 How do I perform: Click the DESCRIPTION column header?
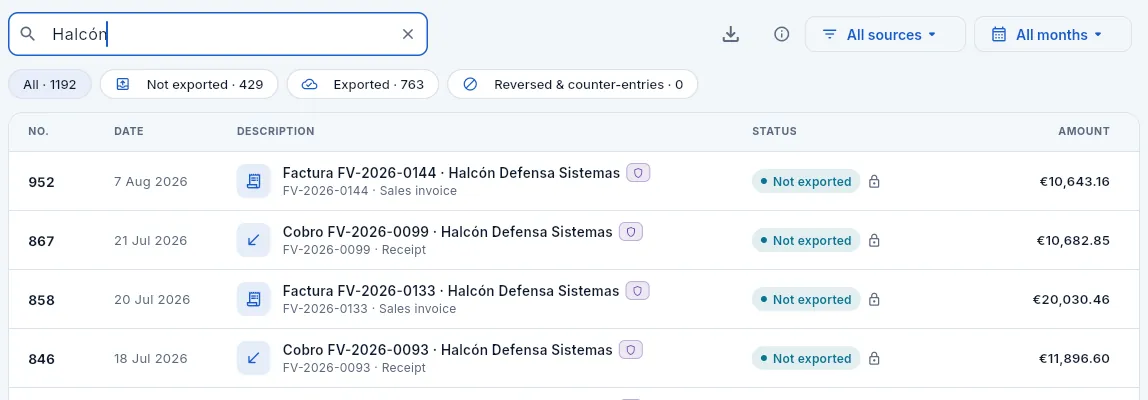coord(275,131)
